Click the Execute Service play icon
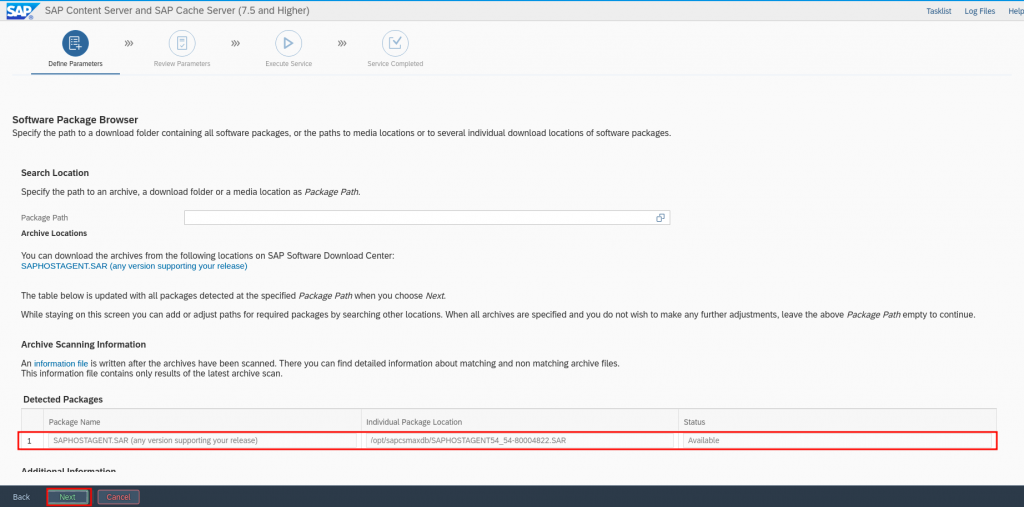Viewport: 1024px width, 507px height. tap(288, 43)
